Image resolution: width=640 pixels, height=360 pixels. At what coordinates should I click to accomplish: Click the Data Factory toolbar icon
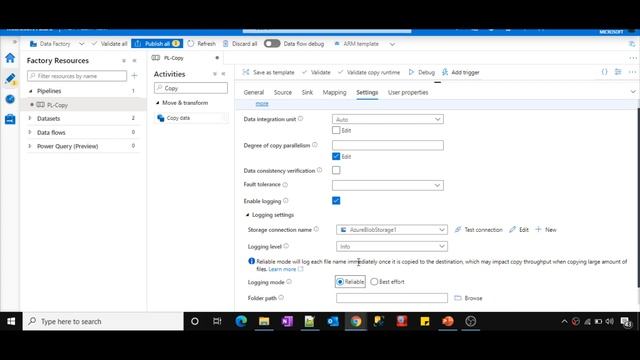pos(33,44)
